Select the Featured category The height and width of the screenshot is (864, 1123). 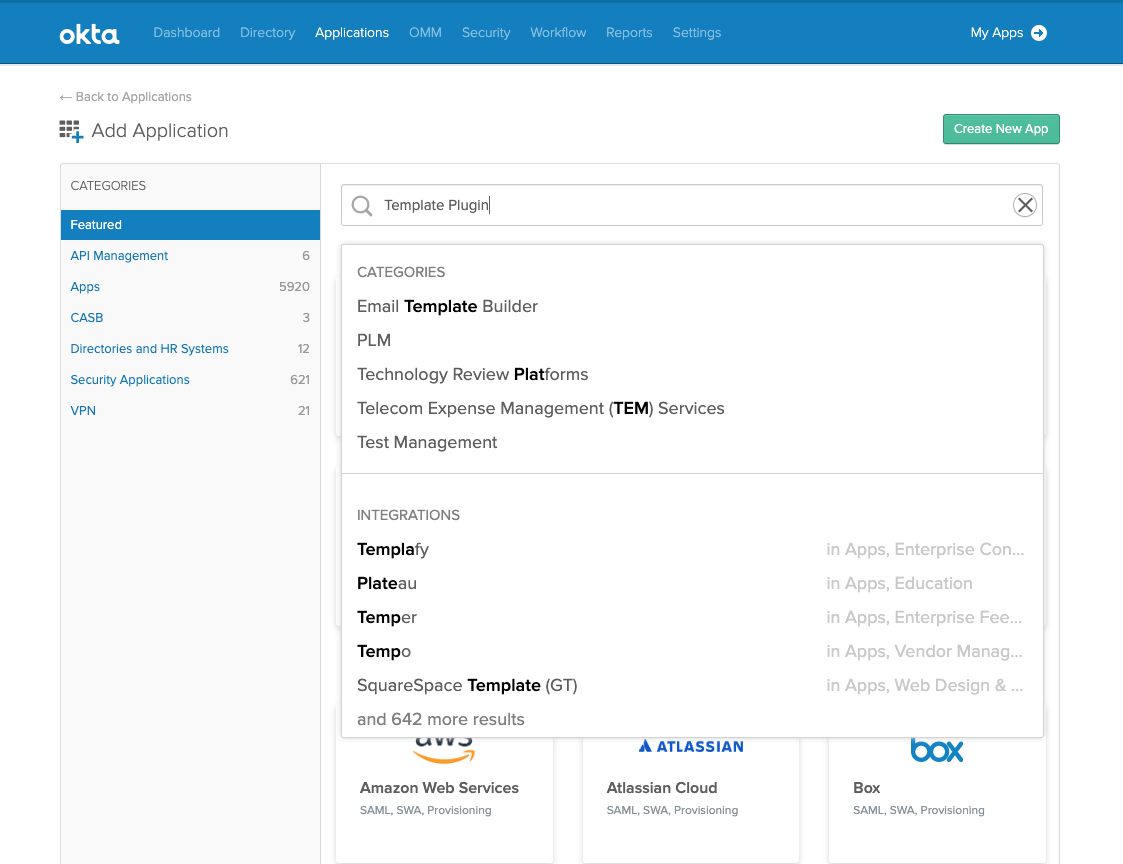coord(190,225)
